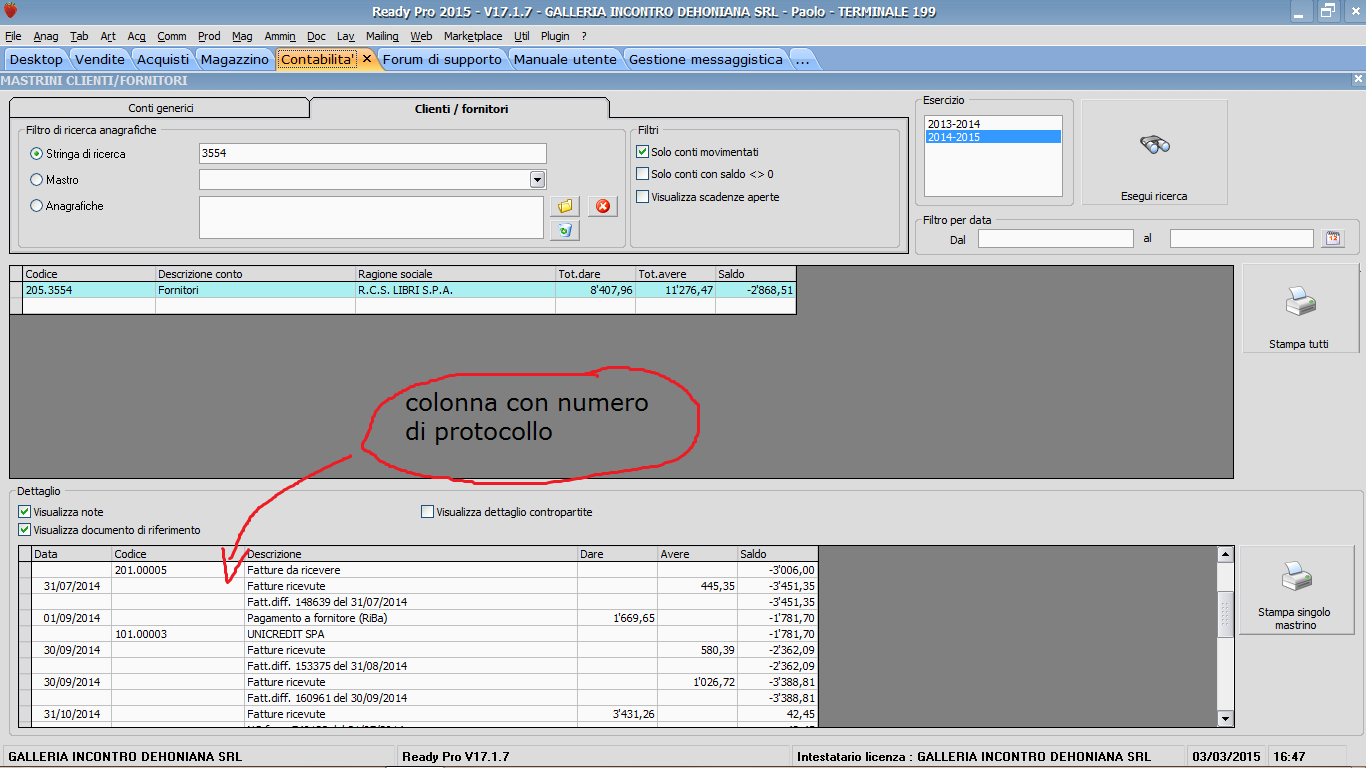Select the Clienti / fornitori tab
The image size is (1366, 768).
coord(461,108)
